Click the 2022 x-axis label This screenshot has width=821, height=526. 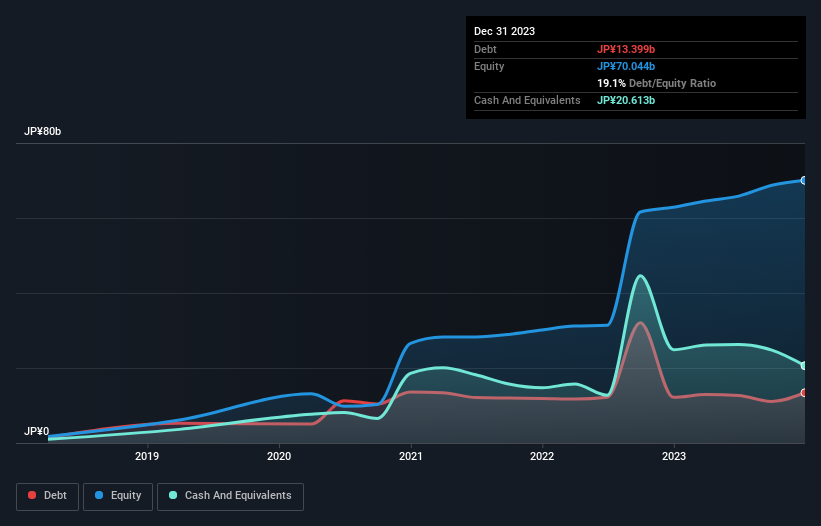click(542, 456)
